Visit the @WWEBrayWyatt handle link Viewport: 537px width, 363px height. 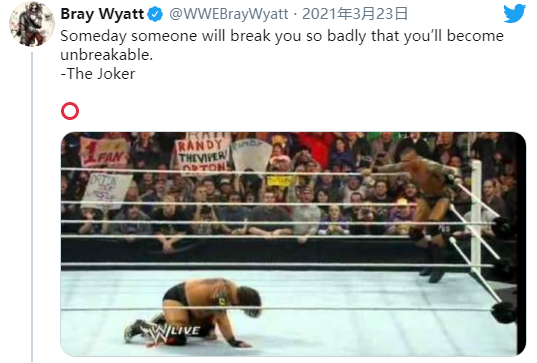point(228,14)
